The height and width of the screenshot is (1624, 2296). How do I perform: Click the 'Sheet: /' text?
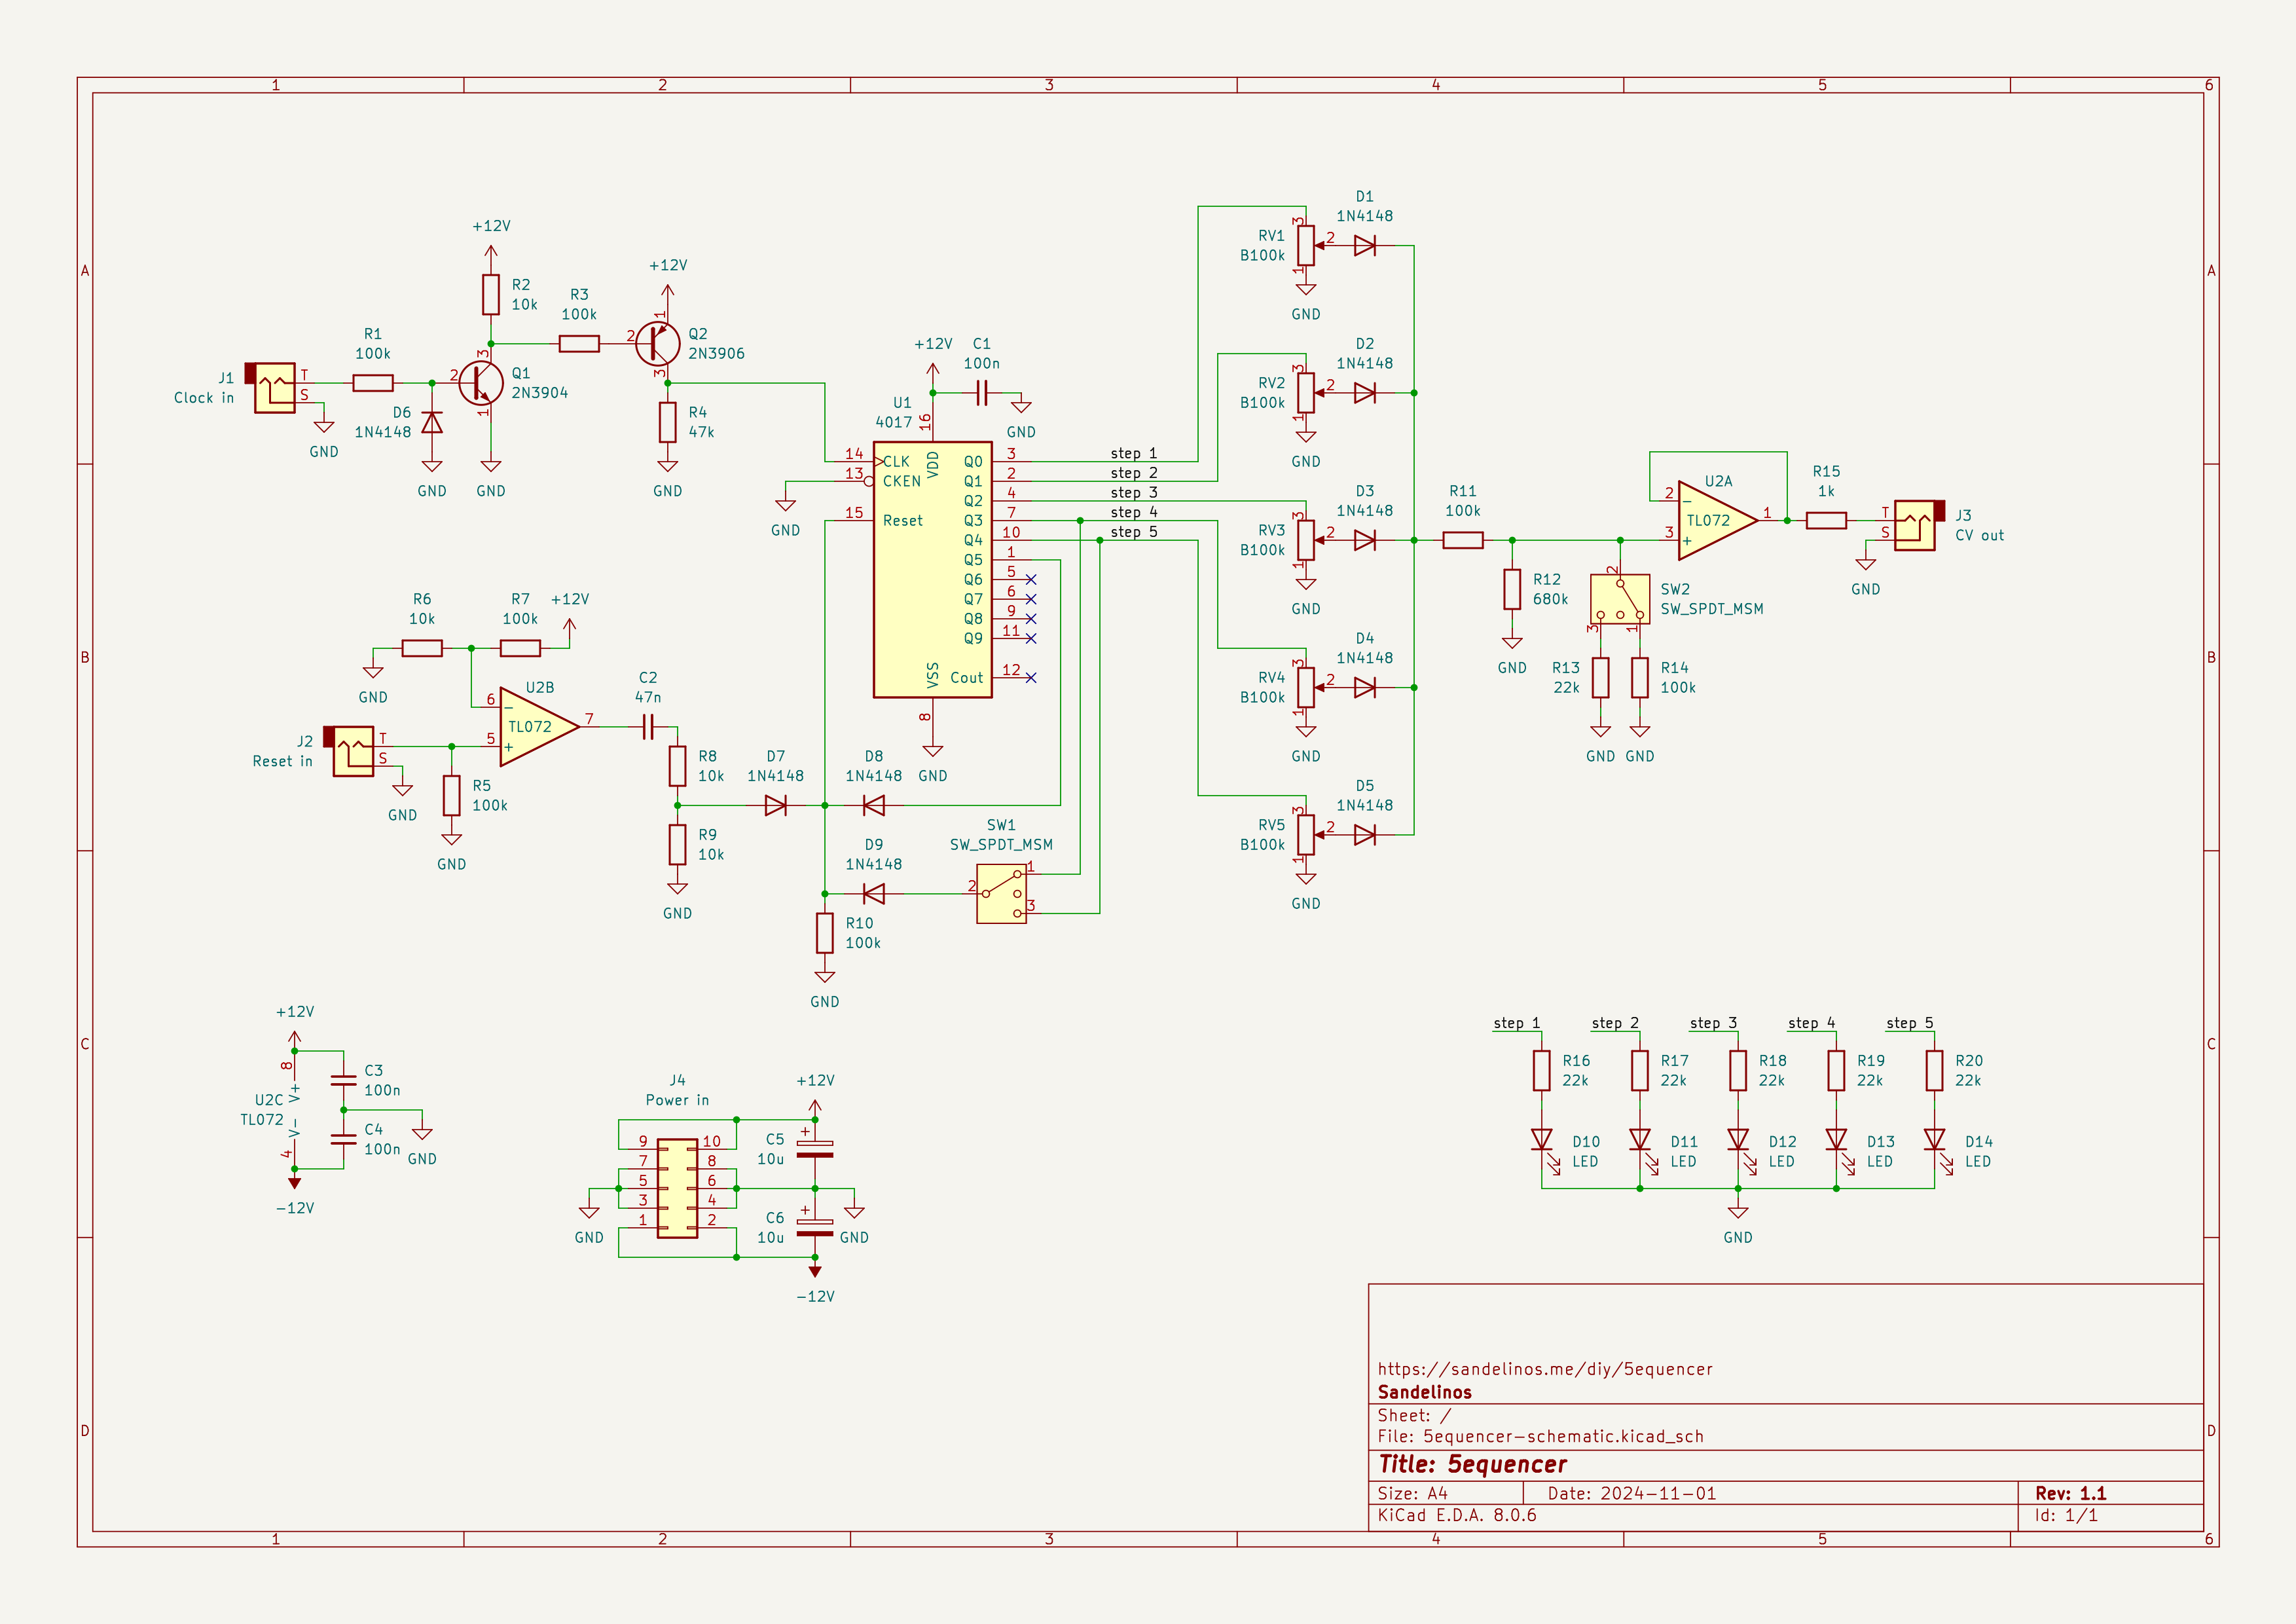[x=1414, y=1415]
